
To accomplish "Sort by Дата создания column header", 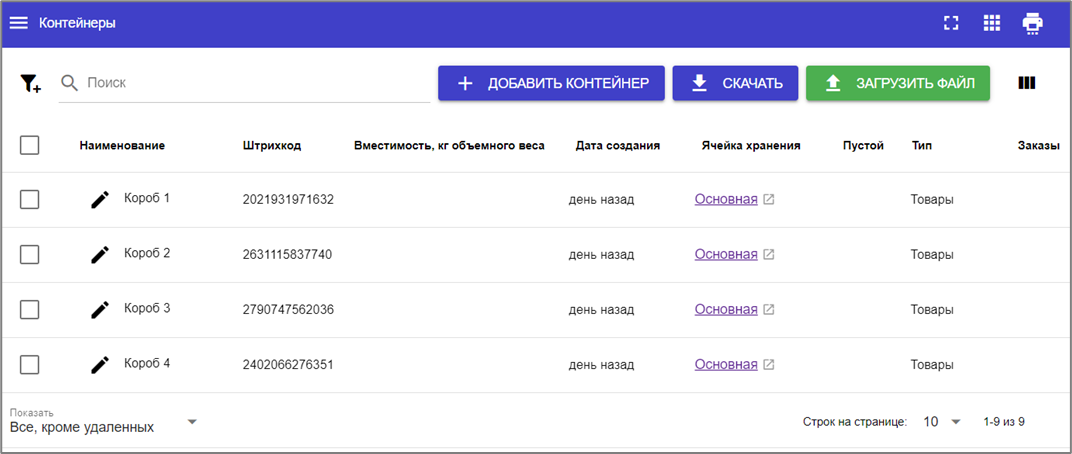I will coord(617,146).
